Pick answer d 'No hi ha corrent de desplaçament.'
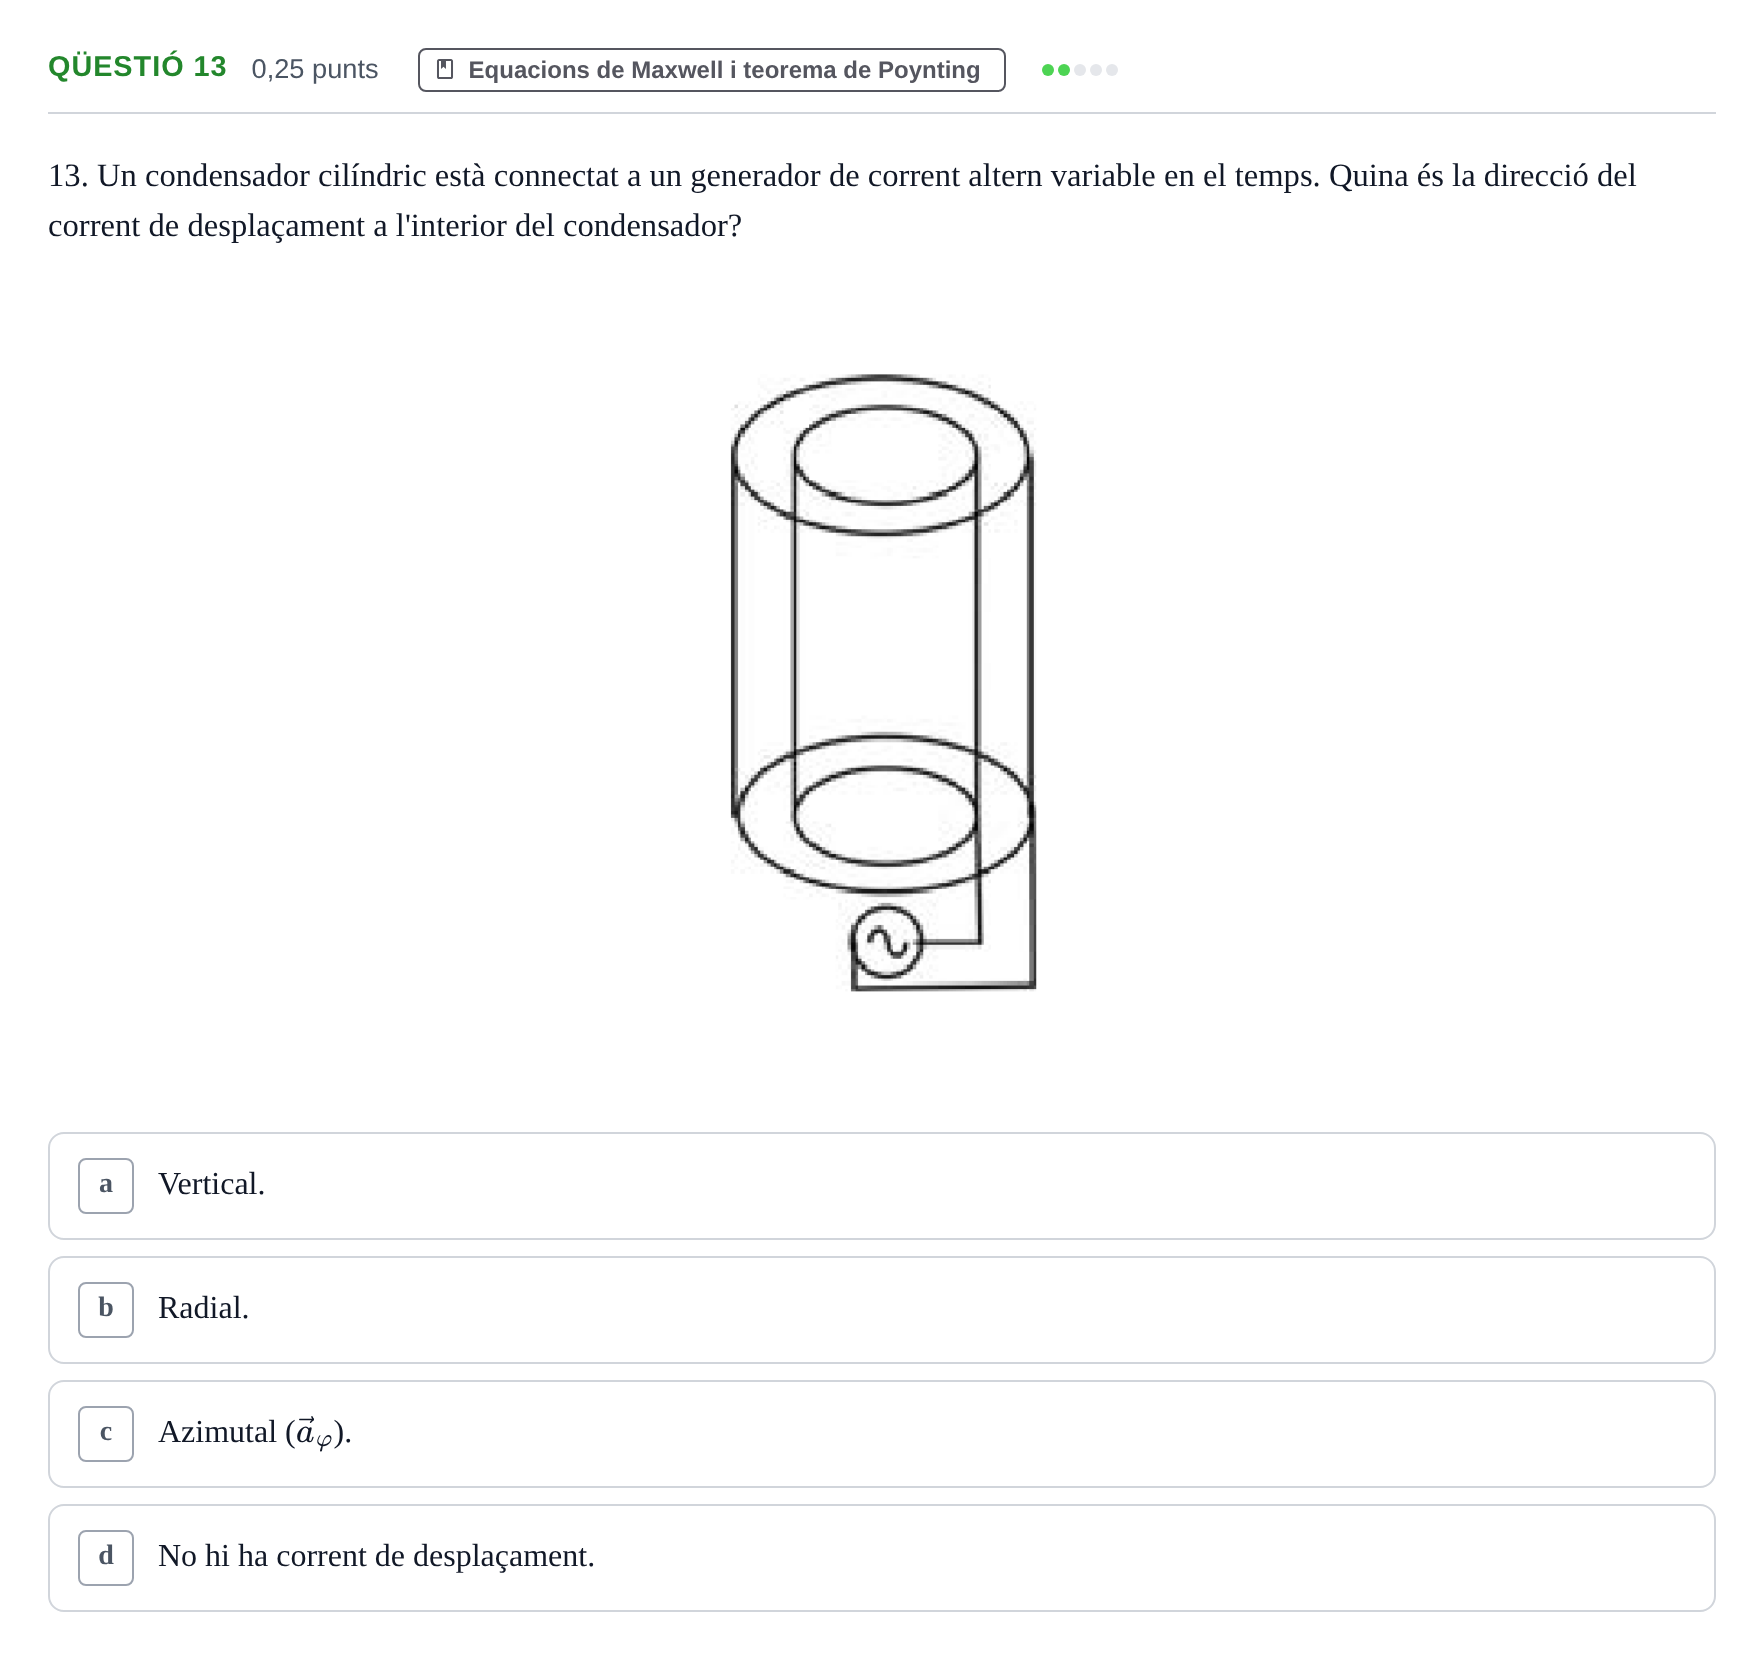1764x1660 pixels. click(881, 1557)
